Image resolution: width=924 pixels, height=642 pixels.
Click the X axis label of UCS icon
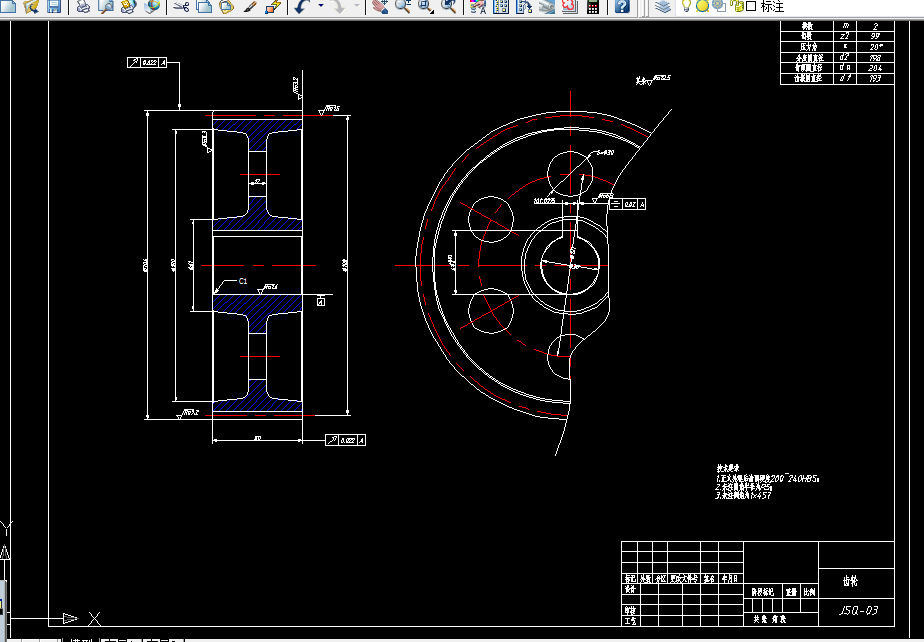[x=94, y=618]
